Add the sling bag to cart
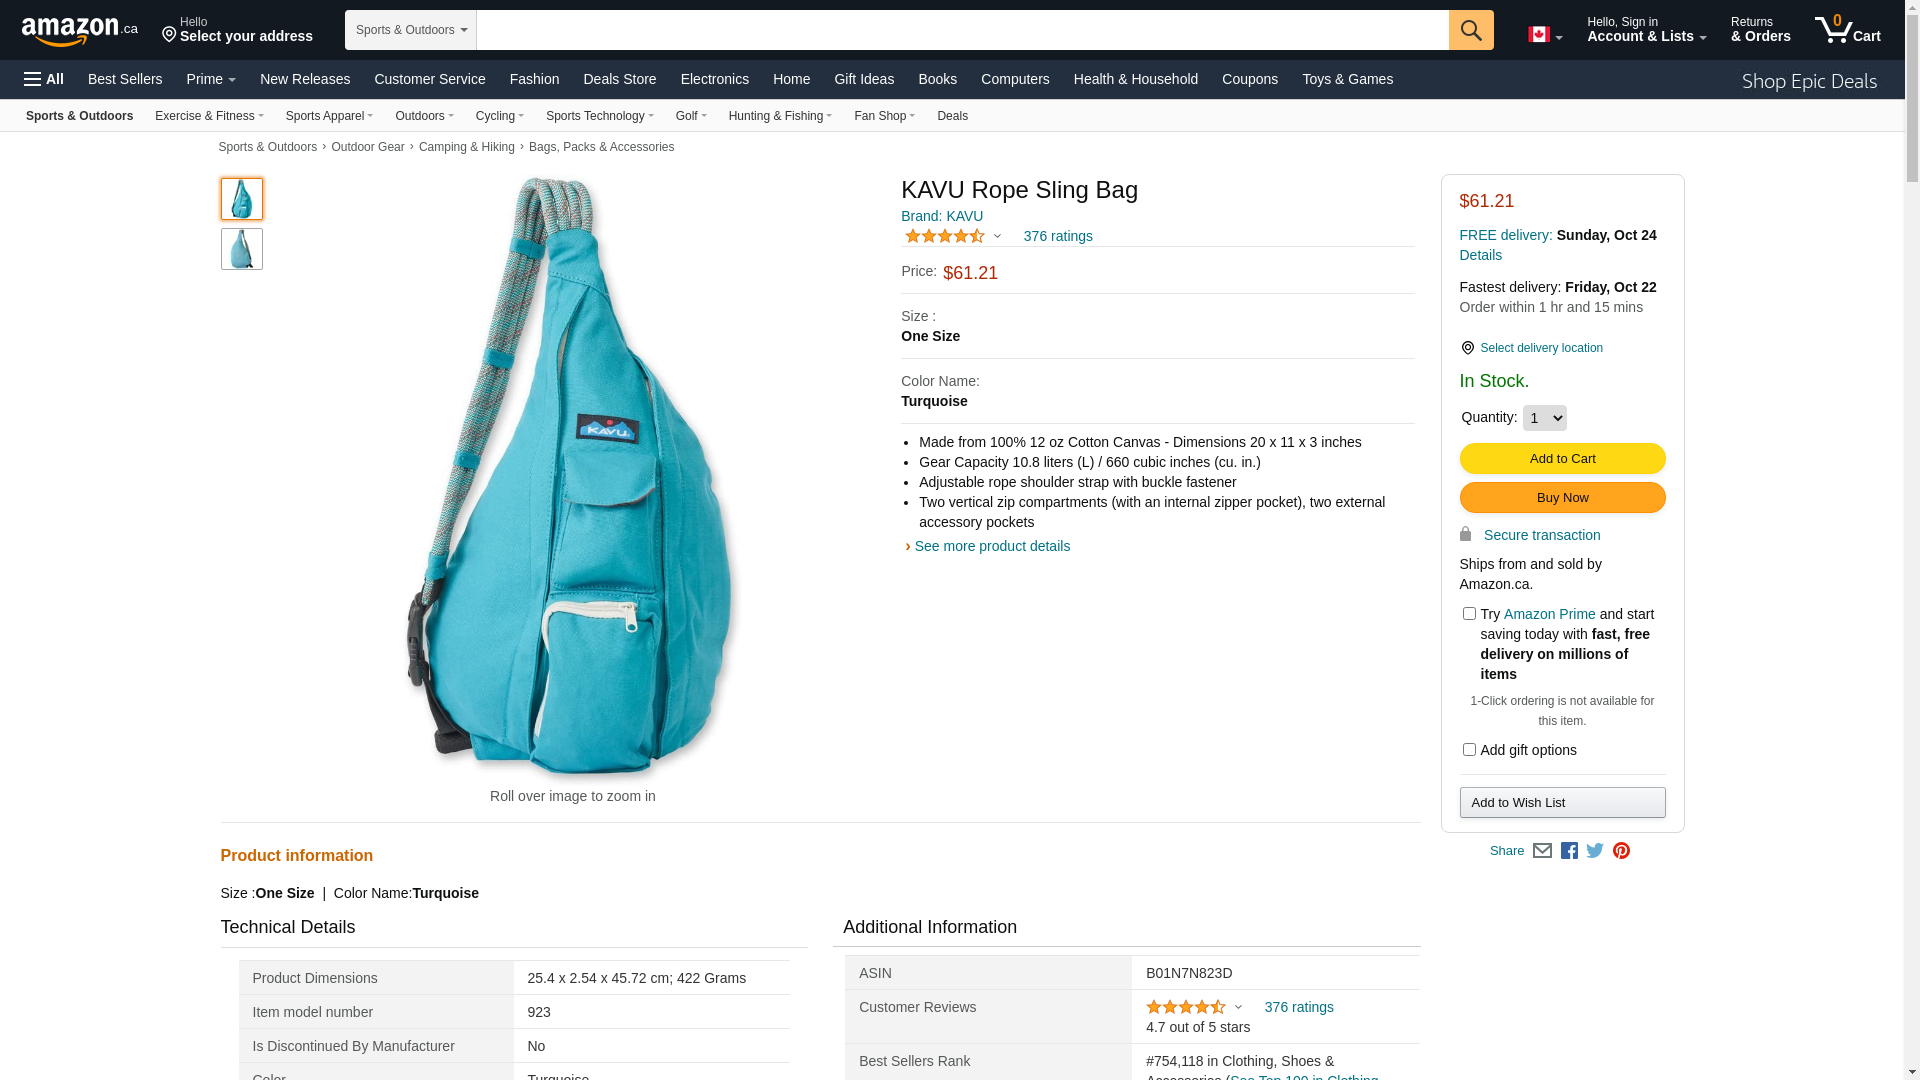1920x1080 pixels. pyautogui.click(x=1562, y=459)
